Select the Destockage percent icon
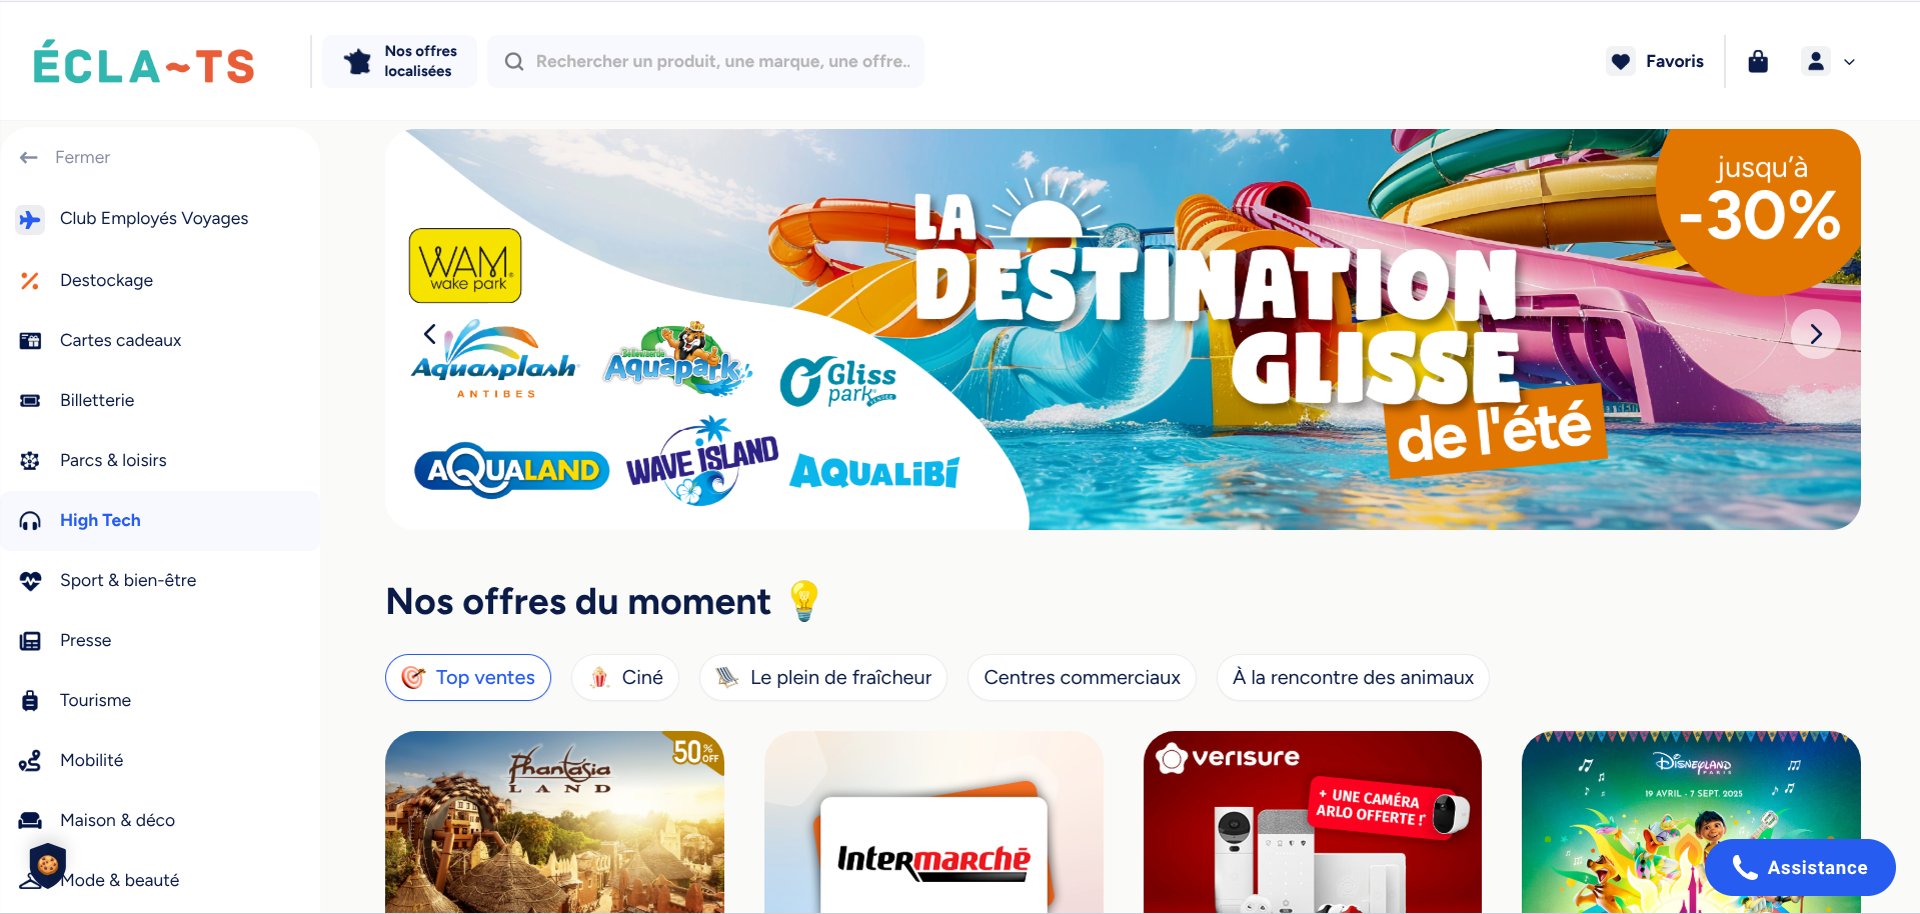The image size is (1920, 914). (x=30, y=281)
